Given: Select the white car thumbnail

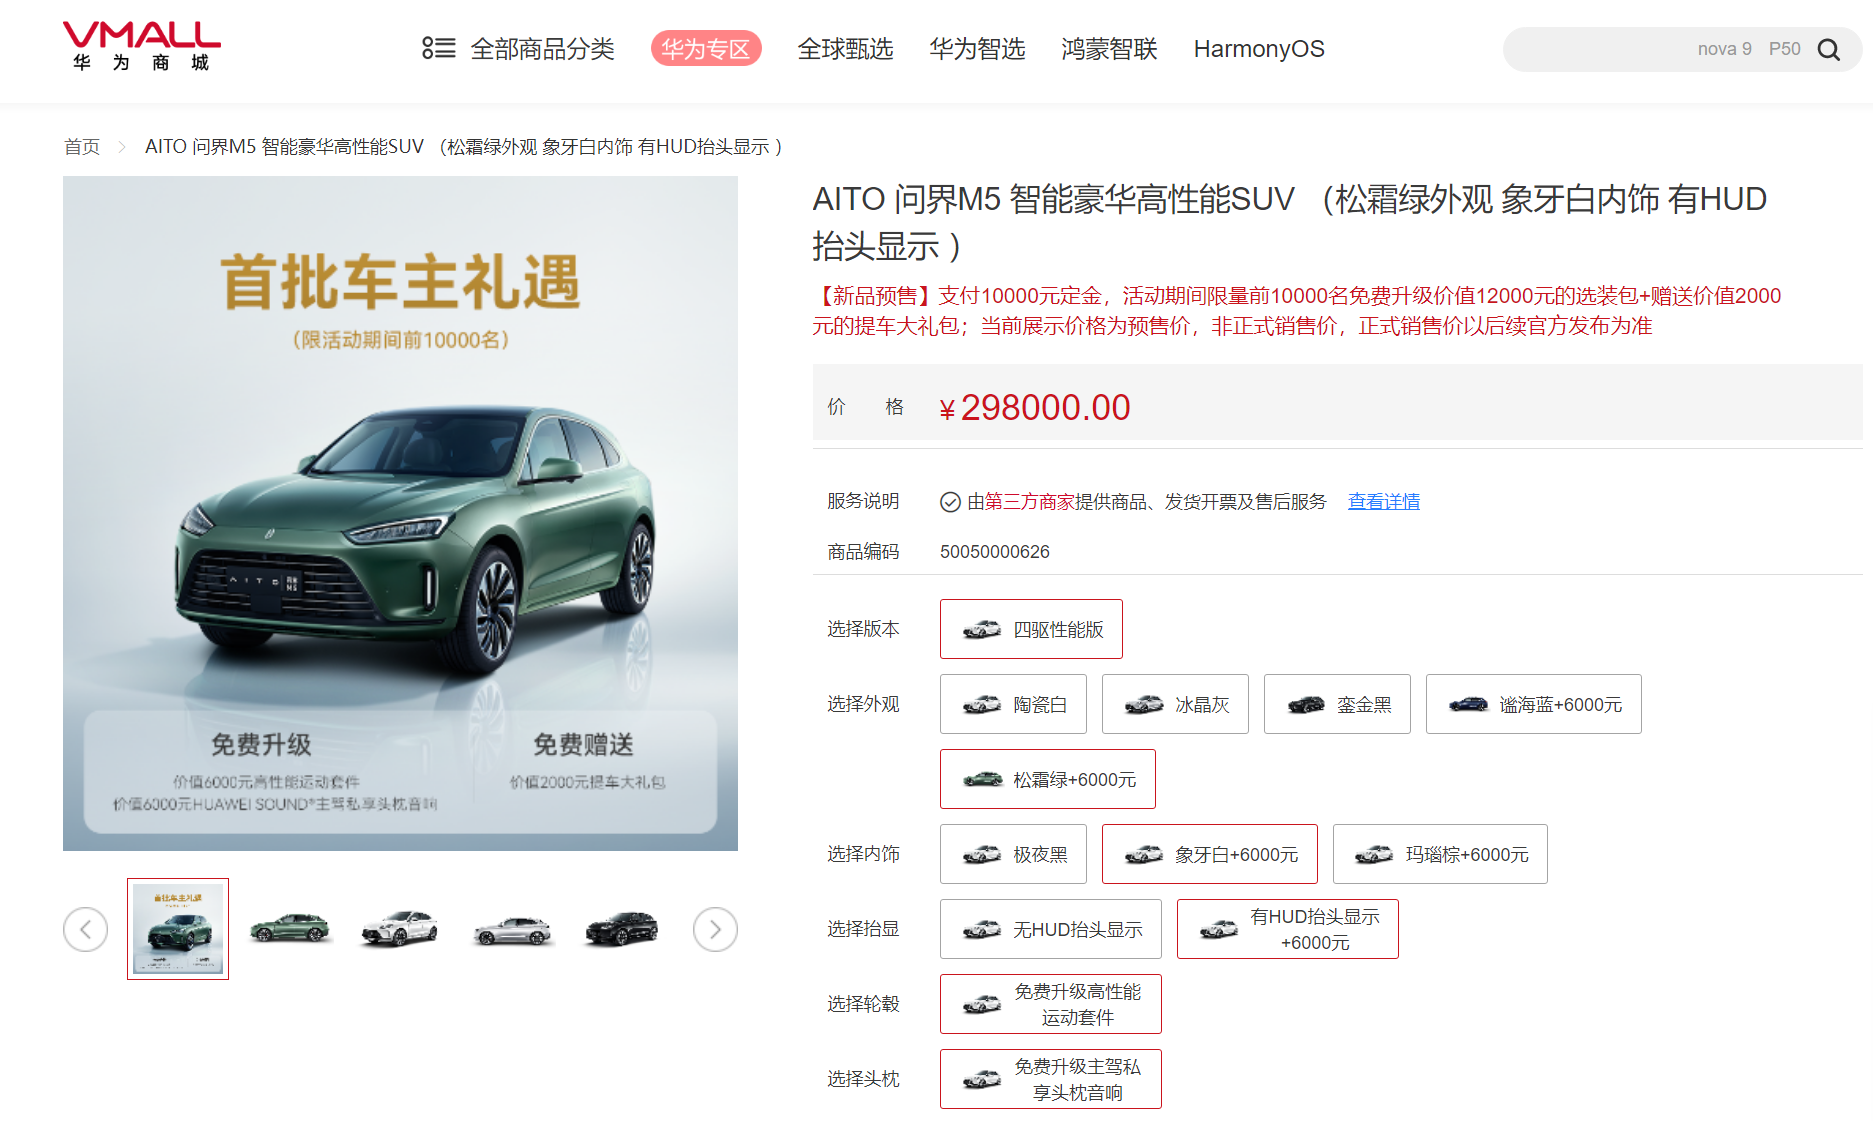Looking at the screenshot, I should (400, 929).
